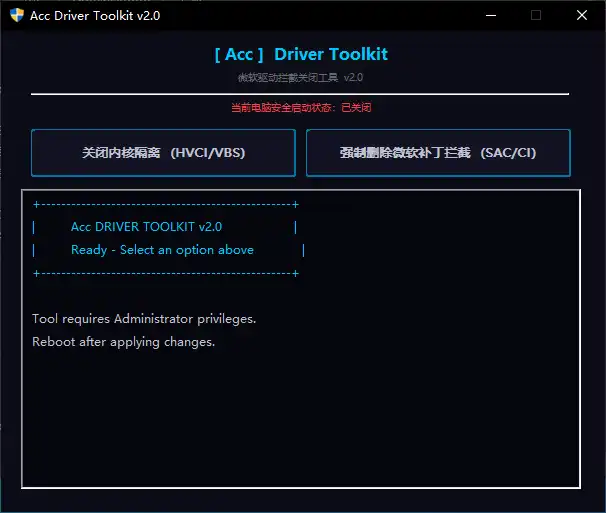
Task: Click 'Tool requires Administrator privileges.' text
Action: pyautogui.click(x=144, y=319)
